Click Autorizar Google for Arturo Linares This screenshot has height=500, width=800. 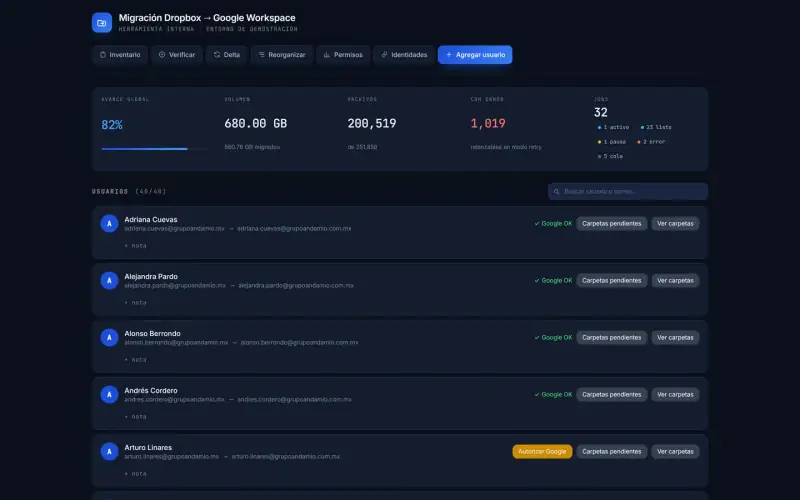pos(542,452)
